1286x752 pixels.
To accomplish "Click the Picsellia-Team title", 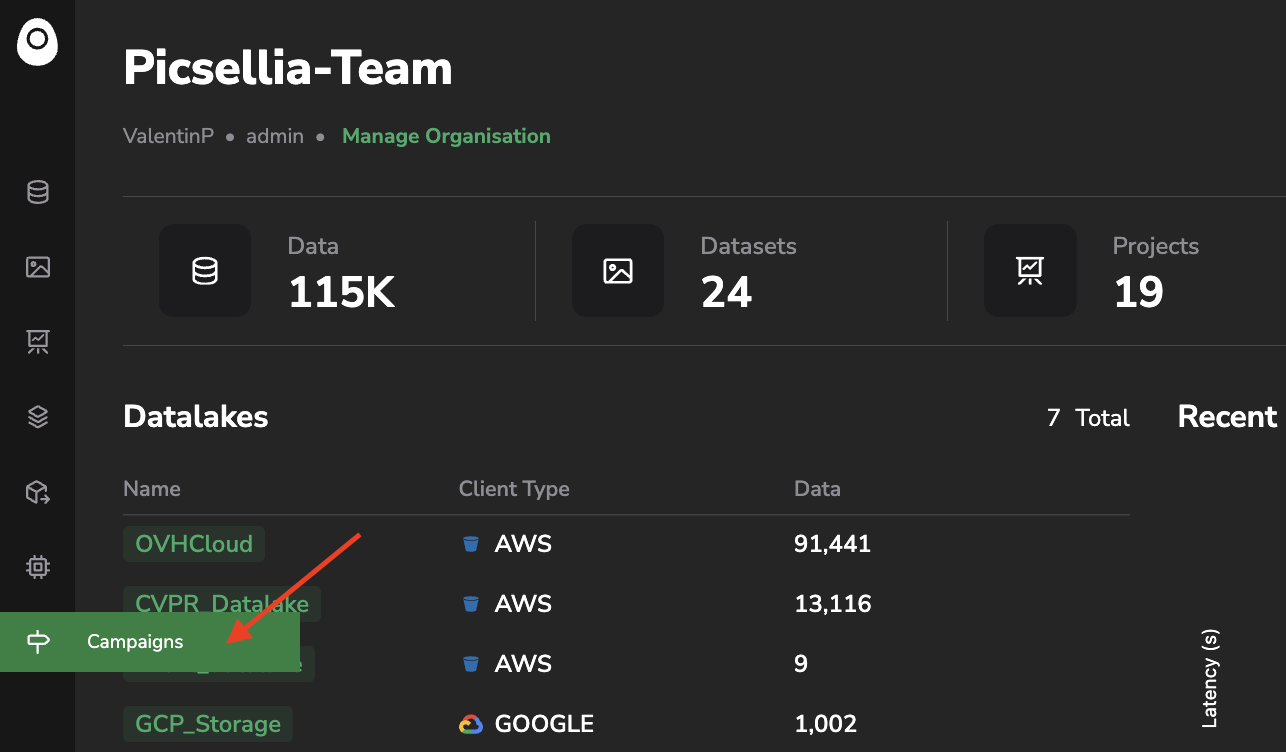I will click(x=288, y=68).
